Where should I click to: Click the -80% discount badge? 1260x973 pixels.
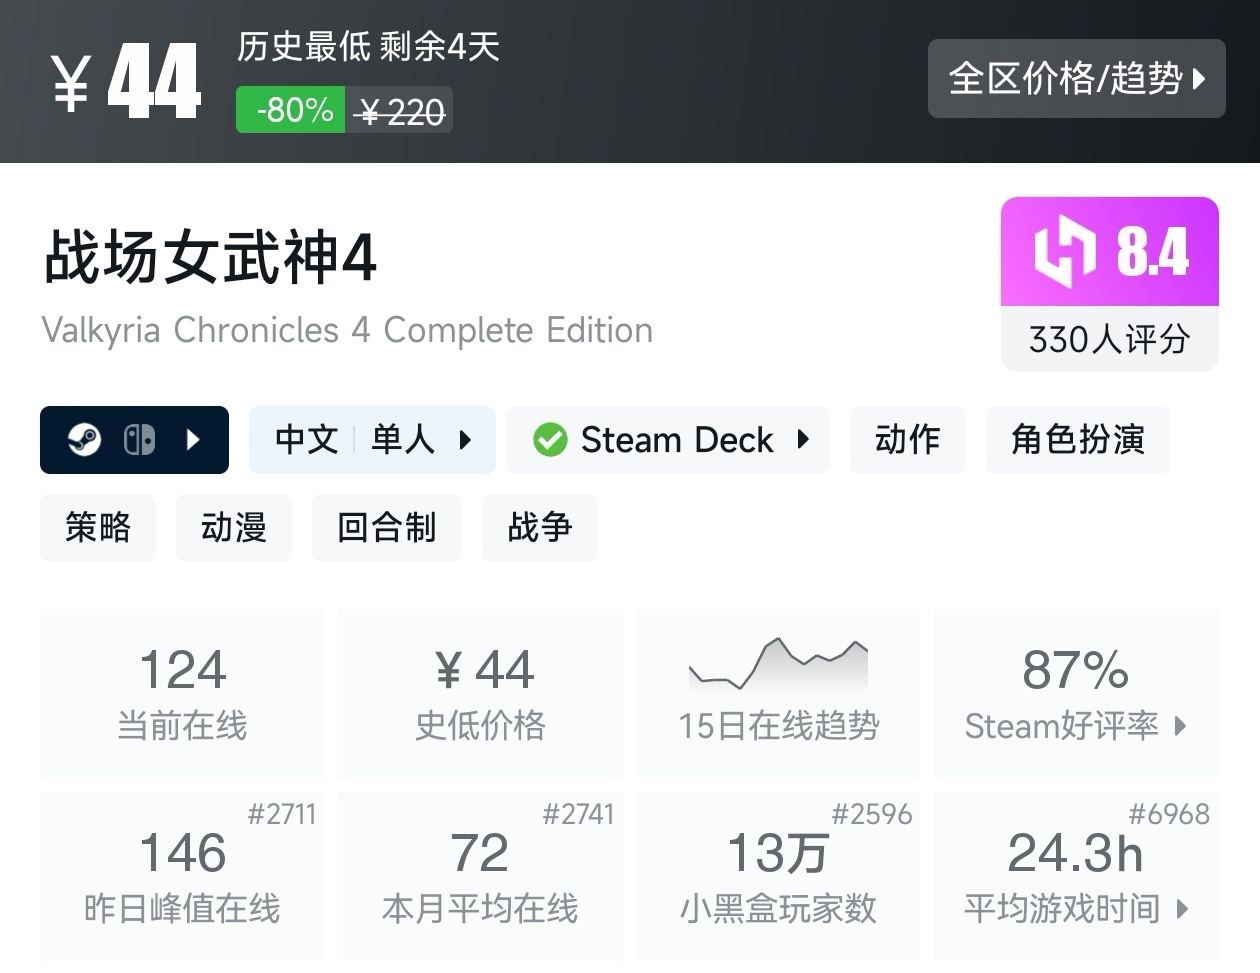[x=290, y=110]
